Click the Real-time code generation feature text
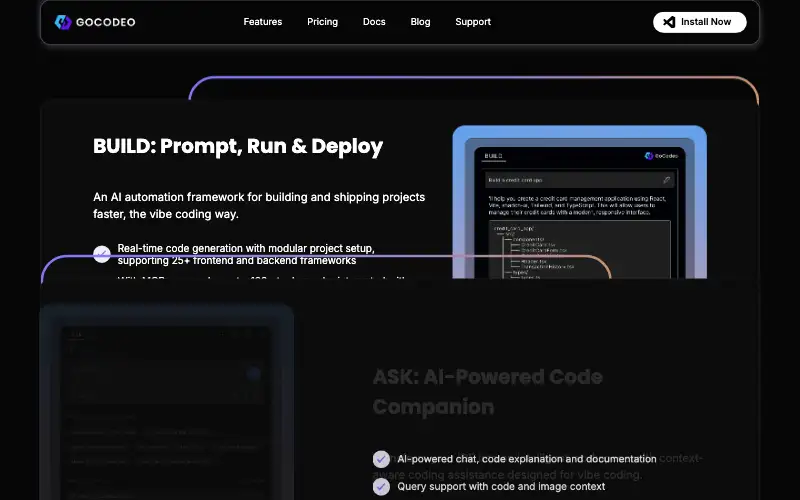 tap(246, 254)
